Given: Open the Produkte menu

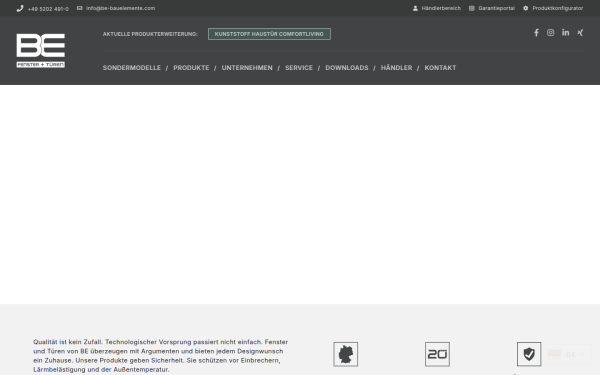Looking at the screenshot, I should (191, 68).
